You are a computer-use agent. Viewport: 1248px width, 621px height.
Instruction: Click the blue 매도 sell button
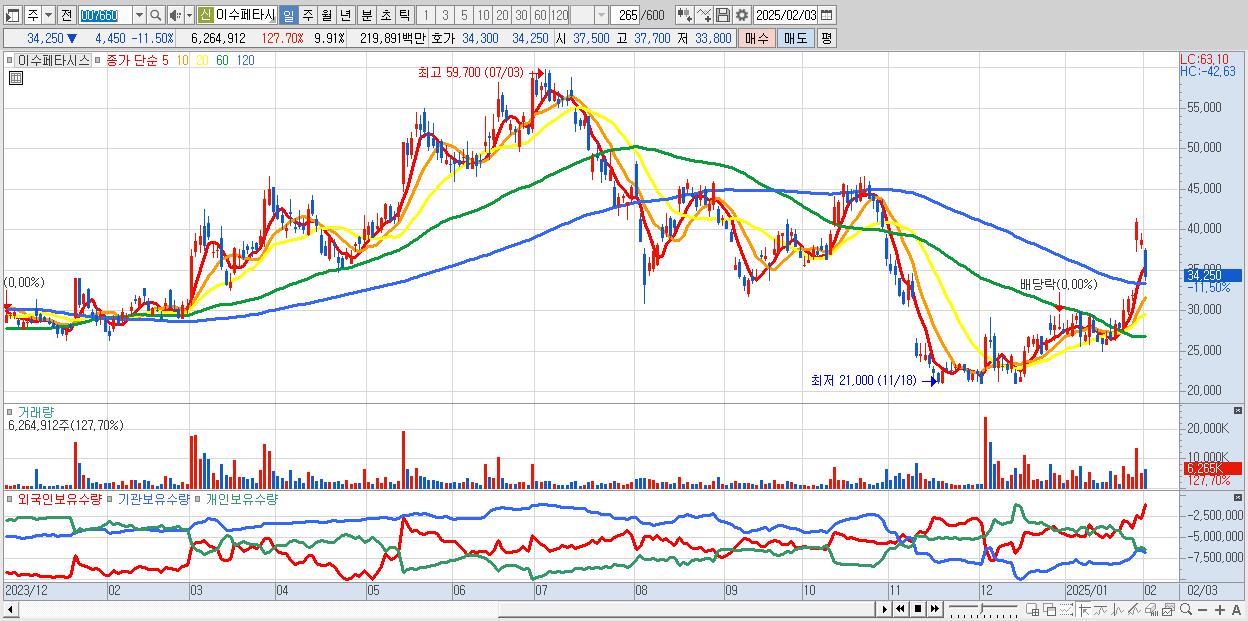point(795,38)
